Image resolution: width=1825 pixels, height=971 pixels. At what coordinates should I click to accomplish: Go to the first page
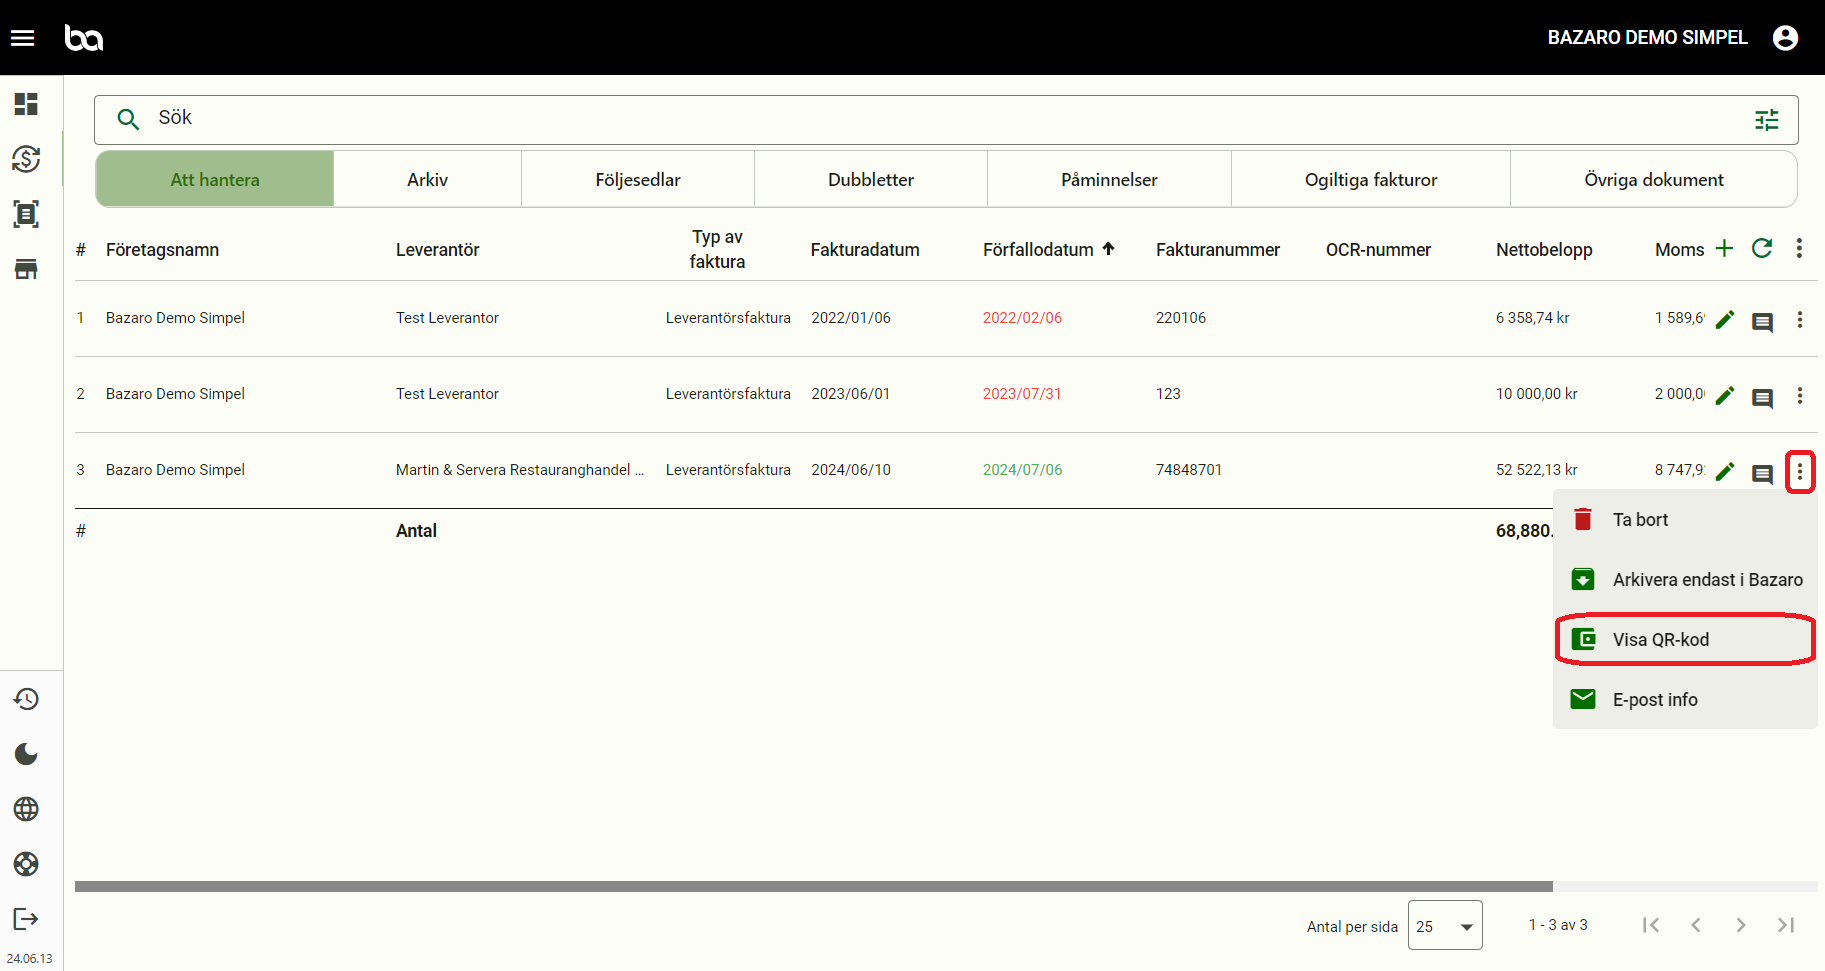coord(1651,925)
